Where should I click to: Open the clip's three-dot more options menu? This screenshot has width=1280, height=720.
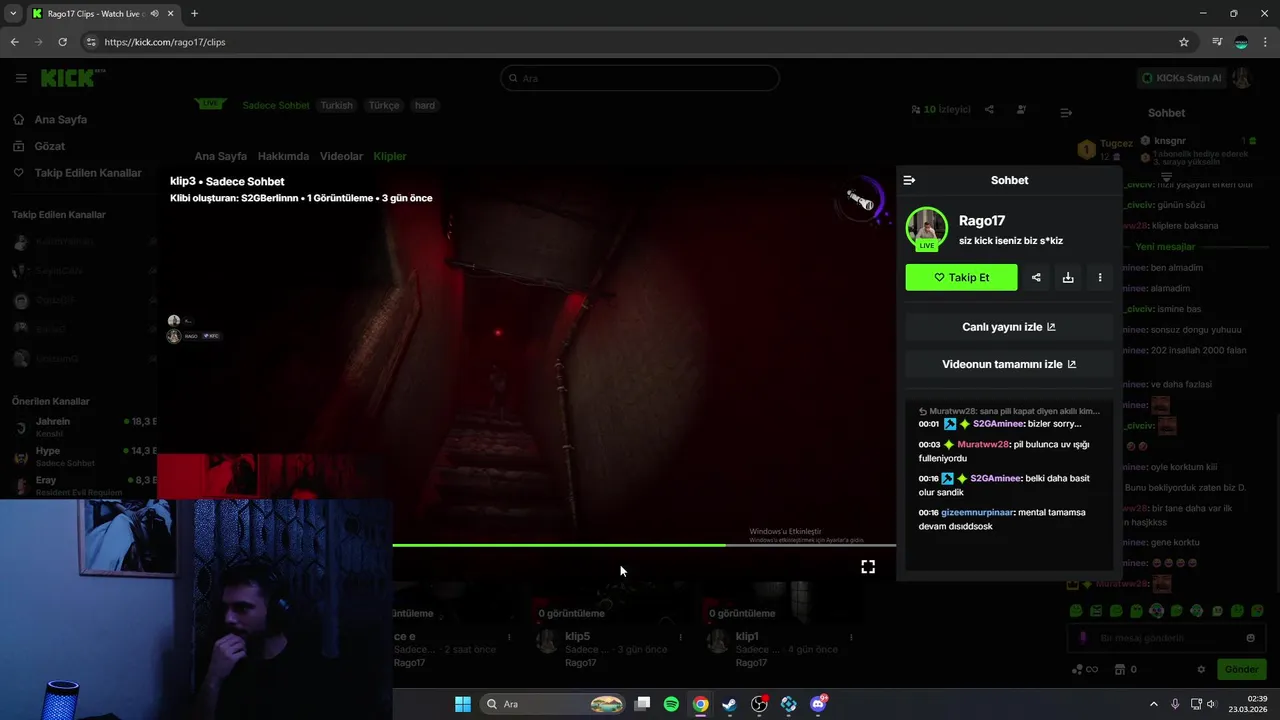pyautogui.click(x=1100, y=278)
